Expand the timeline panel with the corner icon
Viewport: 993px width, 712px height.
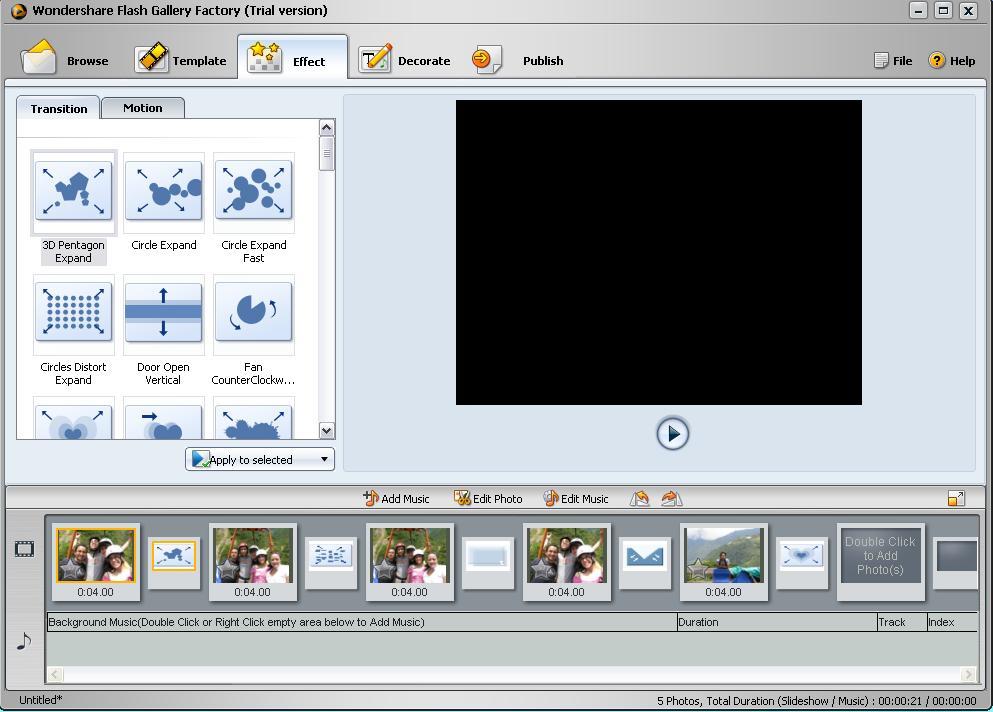956,498
